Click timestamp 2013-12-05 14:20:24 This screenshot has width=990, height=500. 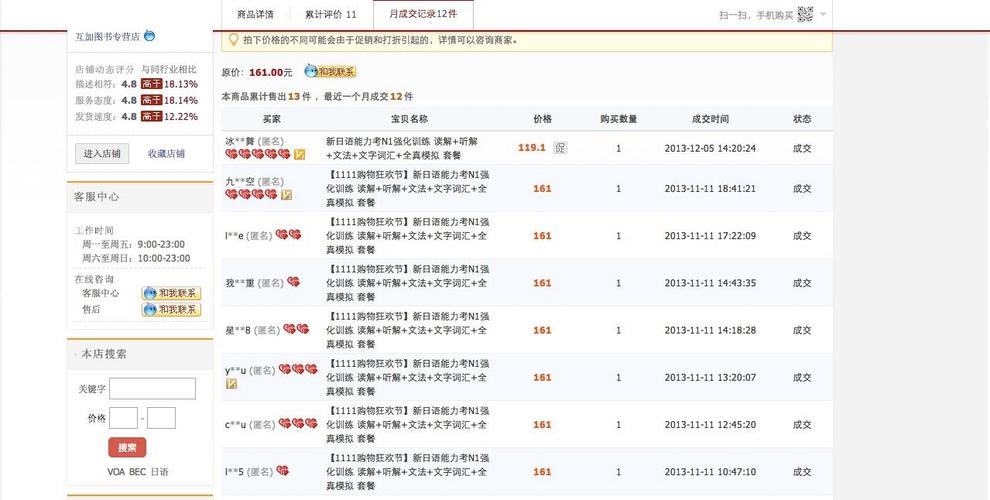click(710, 148)
